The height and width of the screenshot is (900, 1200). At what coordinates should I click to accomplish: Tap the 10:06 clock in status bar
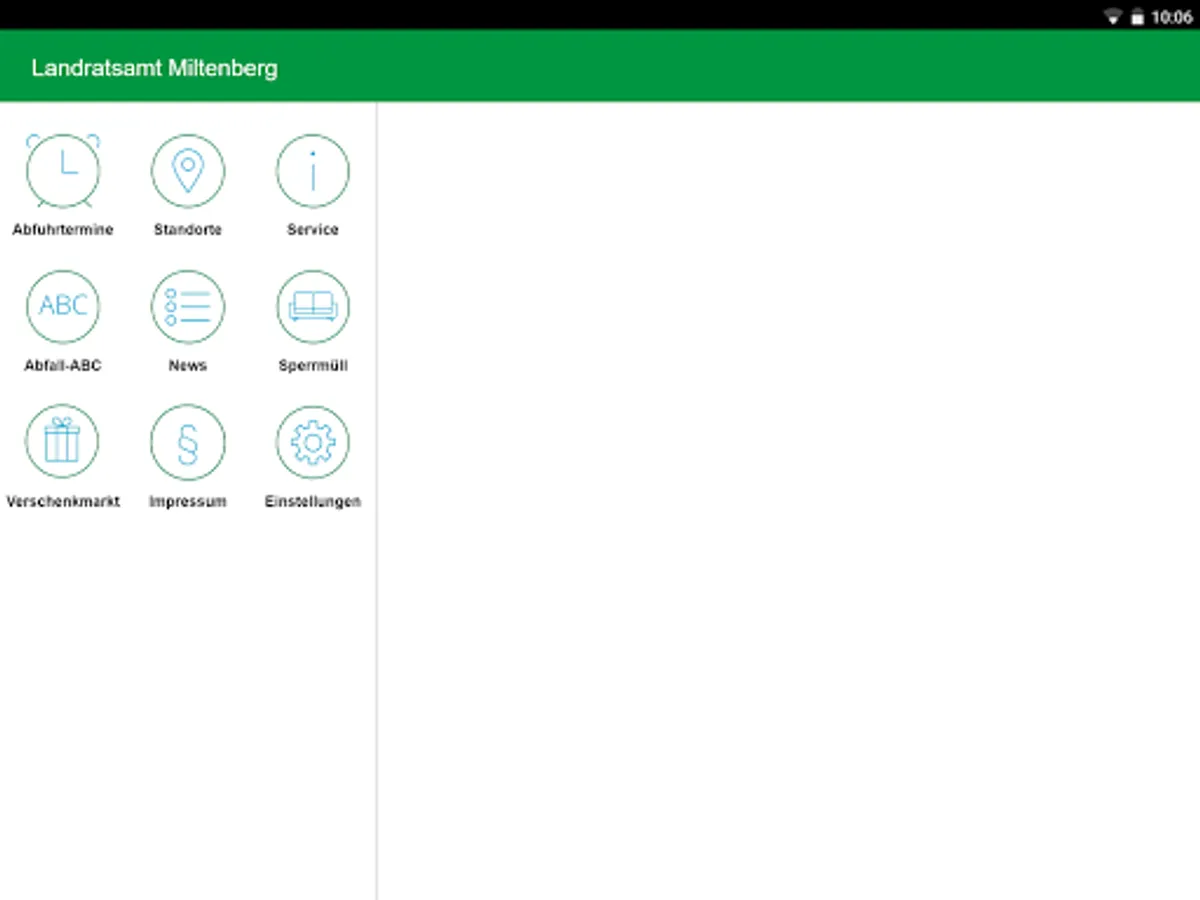click(x=1172, y=17)
